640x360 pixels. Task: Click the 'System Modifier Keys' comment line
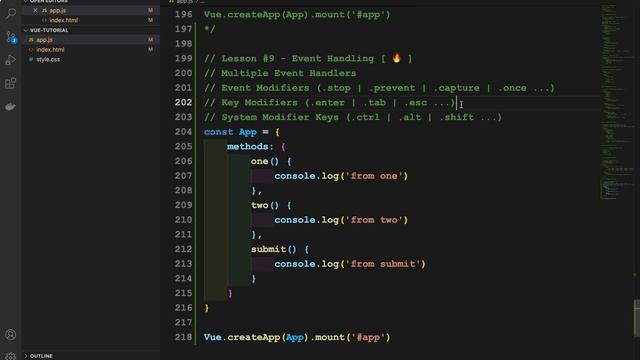[x=353, y=117]
